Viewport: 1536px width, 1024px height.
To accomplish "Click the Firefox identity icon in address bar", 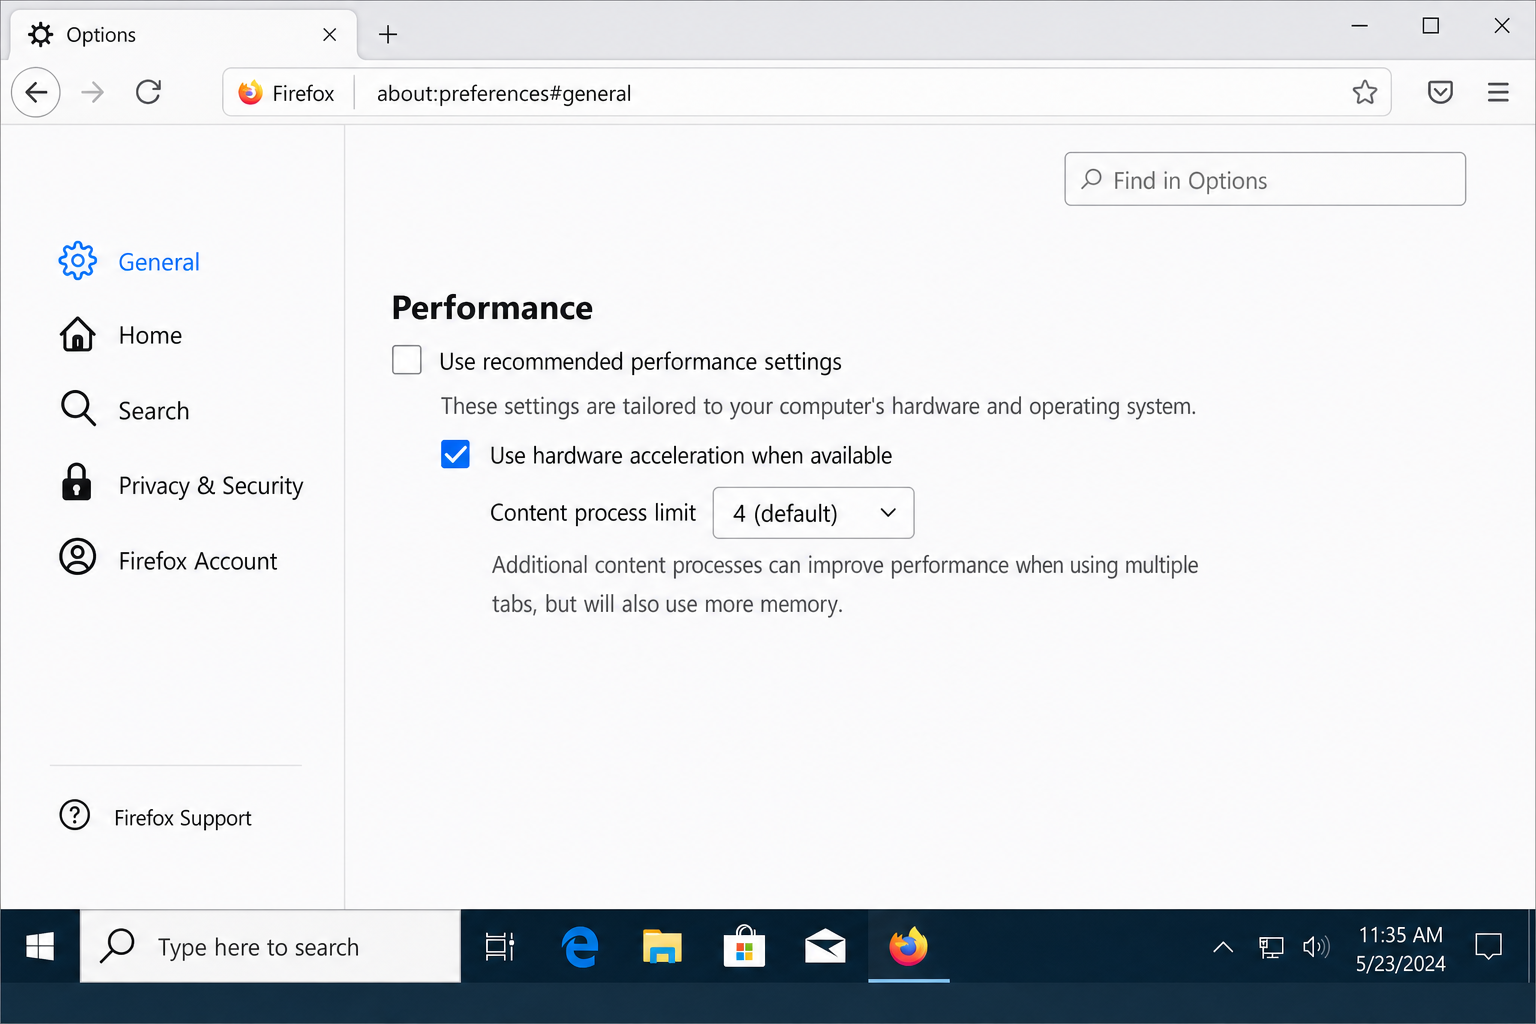I will click(x=250, y=93).
